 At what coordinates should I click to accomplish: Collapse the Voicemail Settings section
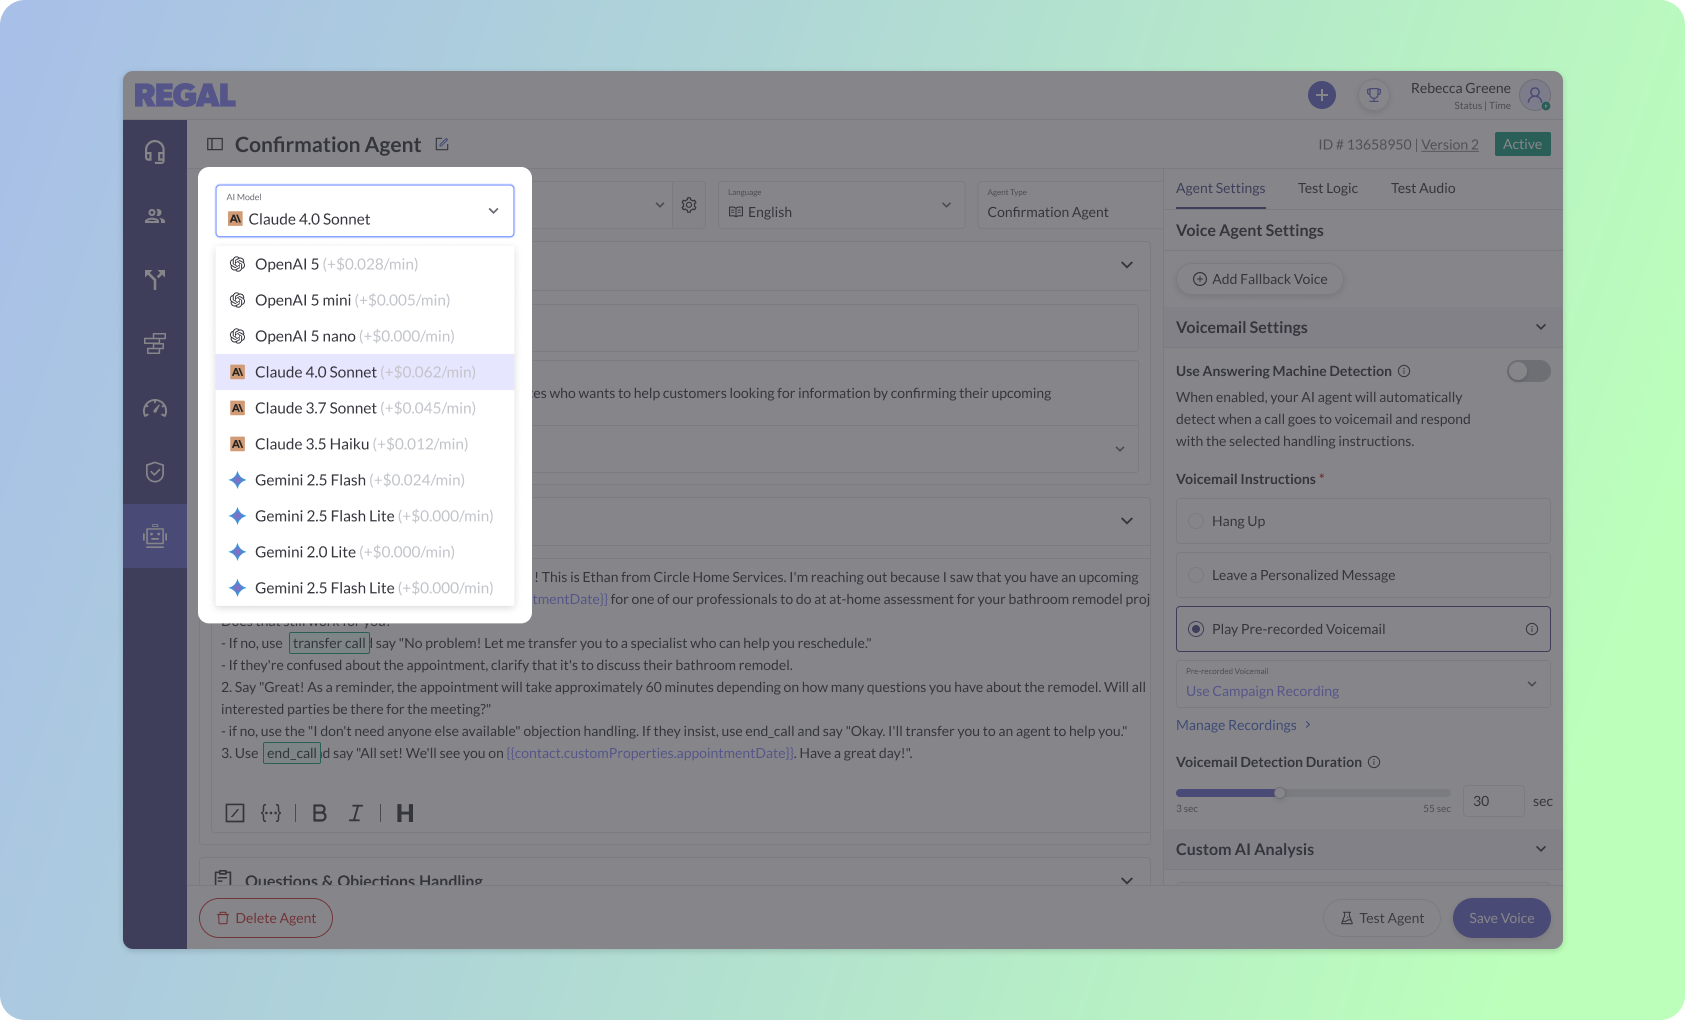(x=1541, y=327)
